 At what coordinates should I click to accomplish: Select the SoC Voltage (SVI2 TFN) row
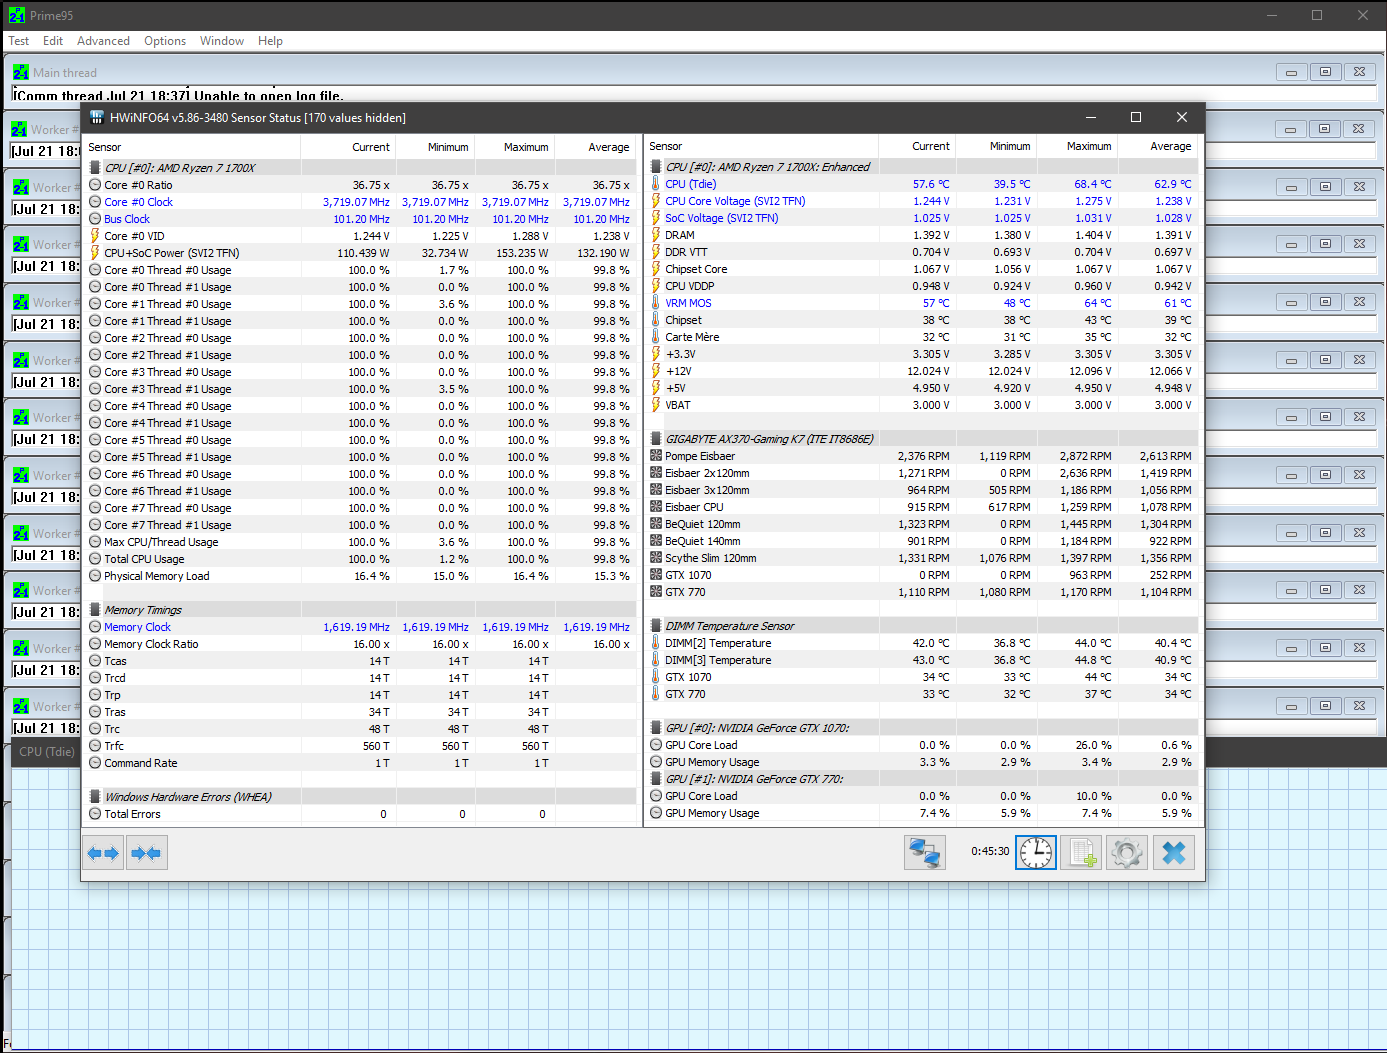[922, 218]
